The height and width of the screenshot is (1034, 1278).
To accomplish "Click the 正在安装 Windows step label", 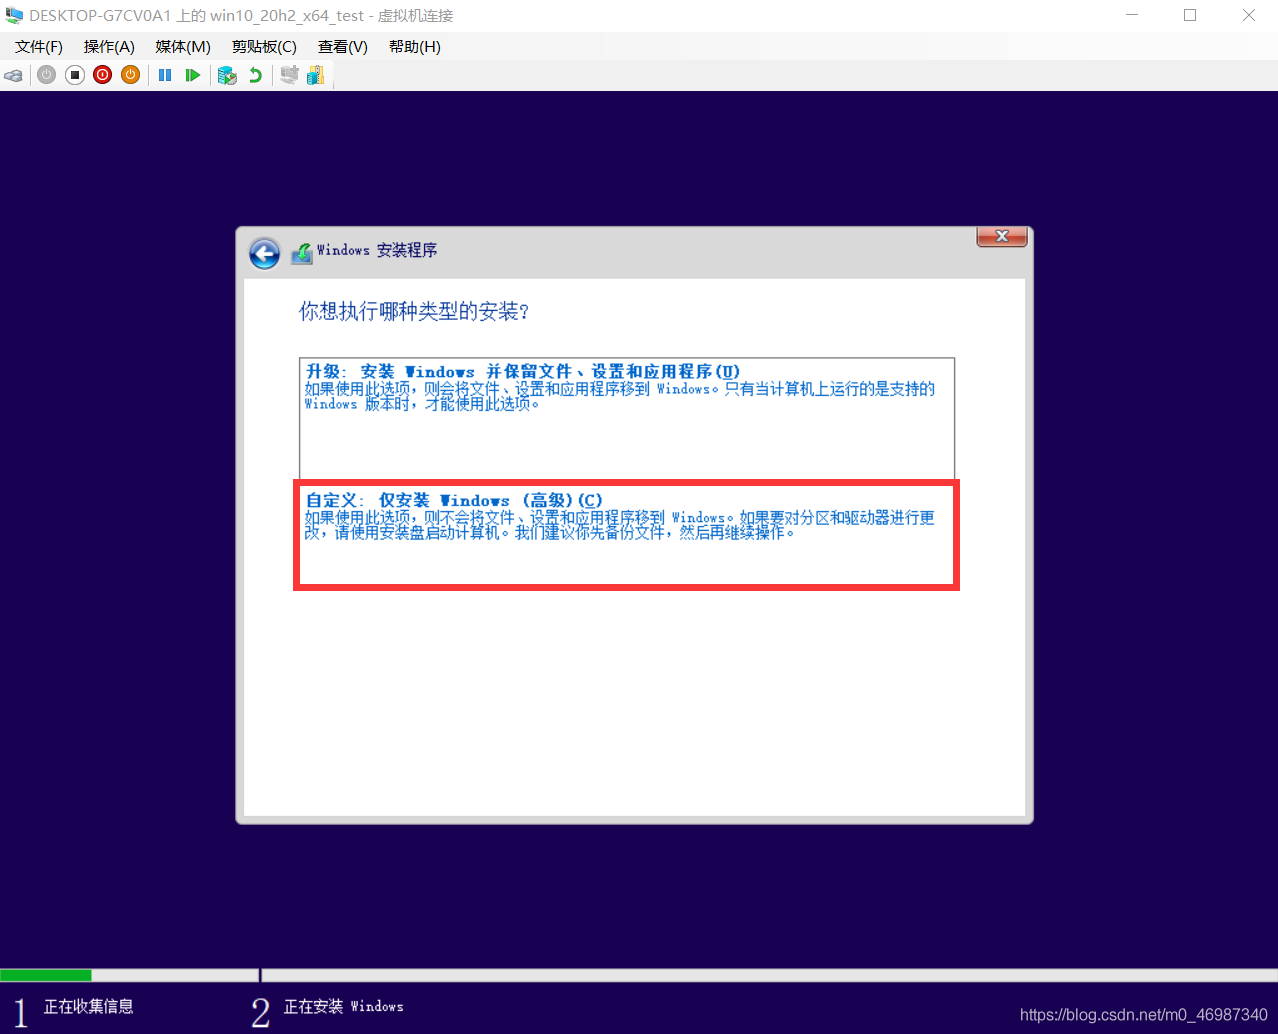I will pos(343,1006).
